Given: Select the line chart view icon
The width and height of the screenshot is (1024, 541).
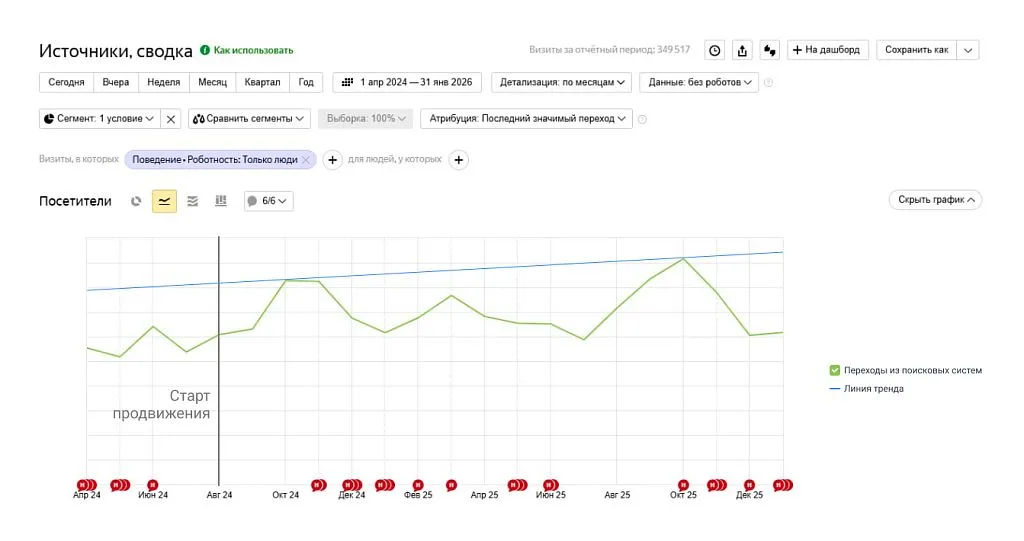Looking at the screenshot, I should (164, 201).
